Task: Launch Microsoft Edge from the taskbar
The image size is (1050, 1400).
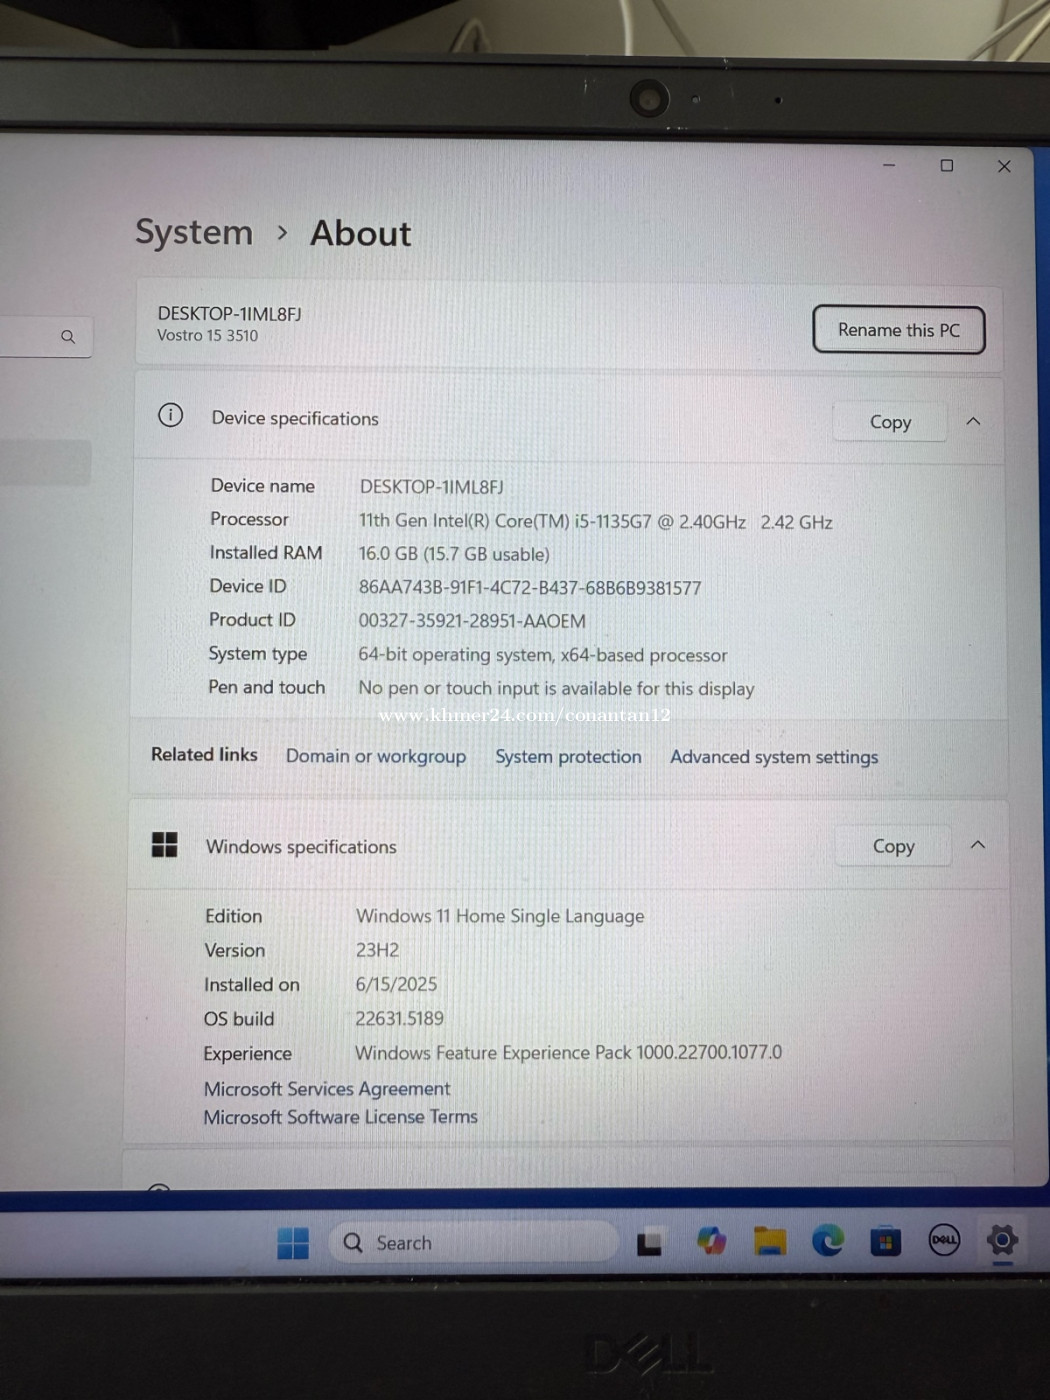Action: click(x=828, y=1241)
